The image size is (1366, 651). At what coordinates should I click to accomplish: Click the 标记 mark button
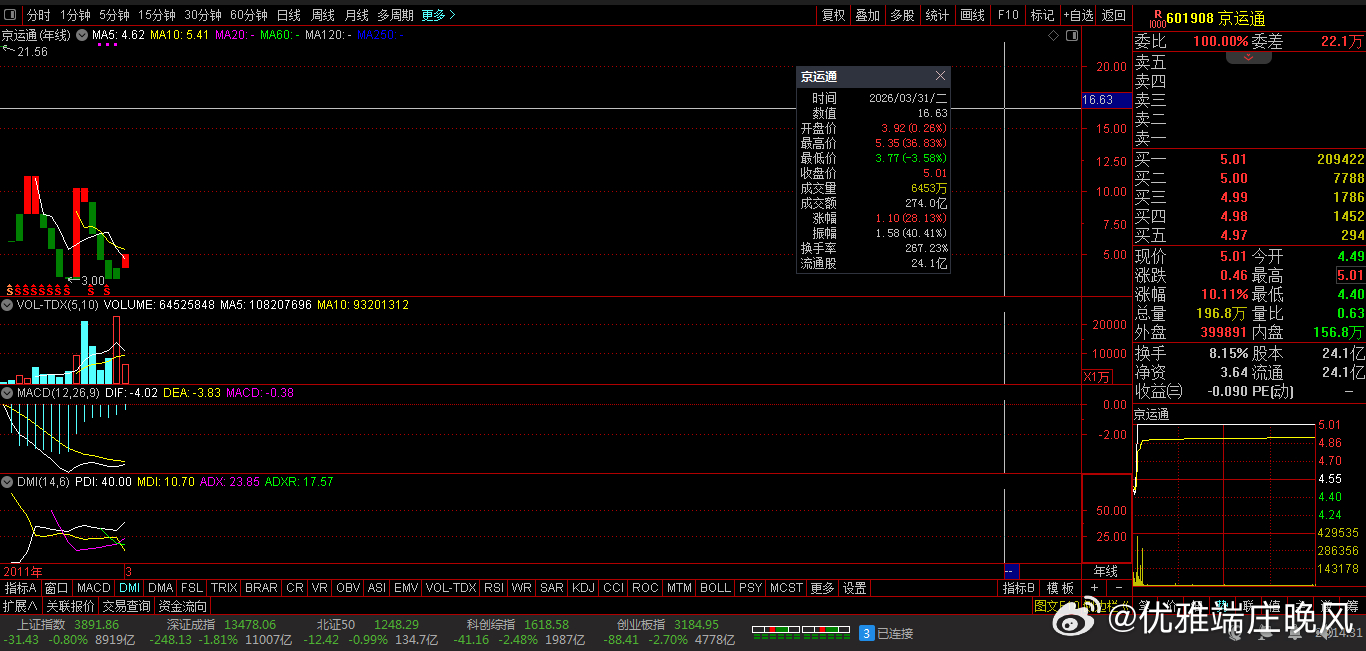tap(1042, 15)
